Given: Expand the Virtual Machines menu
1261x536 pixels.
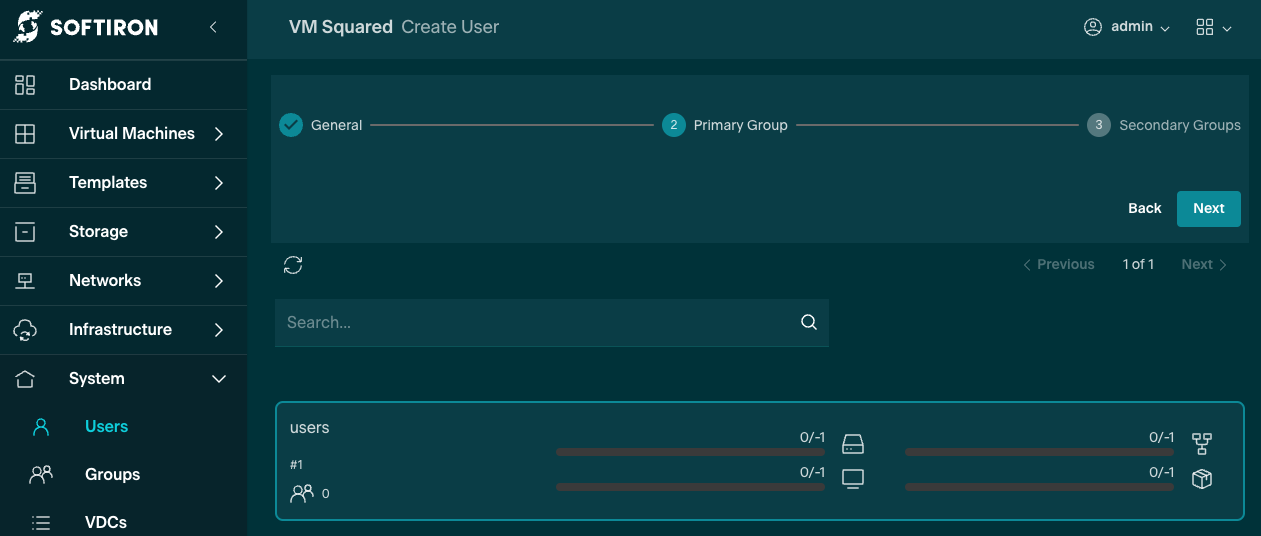Looking at the screenshot, I should (219, 134).
